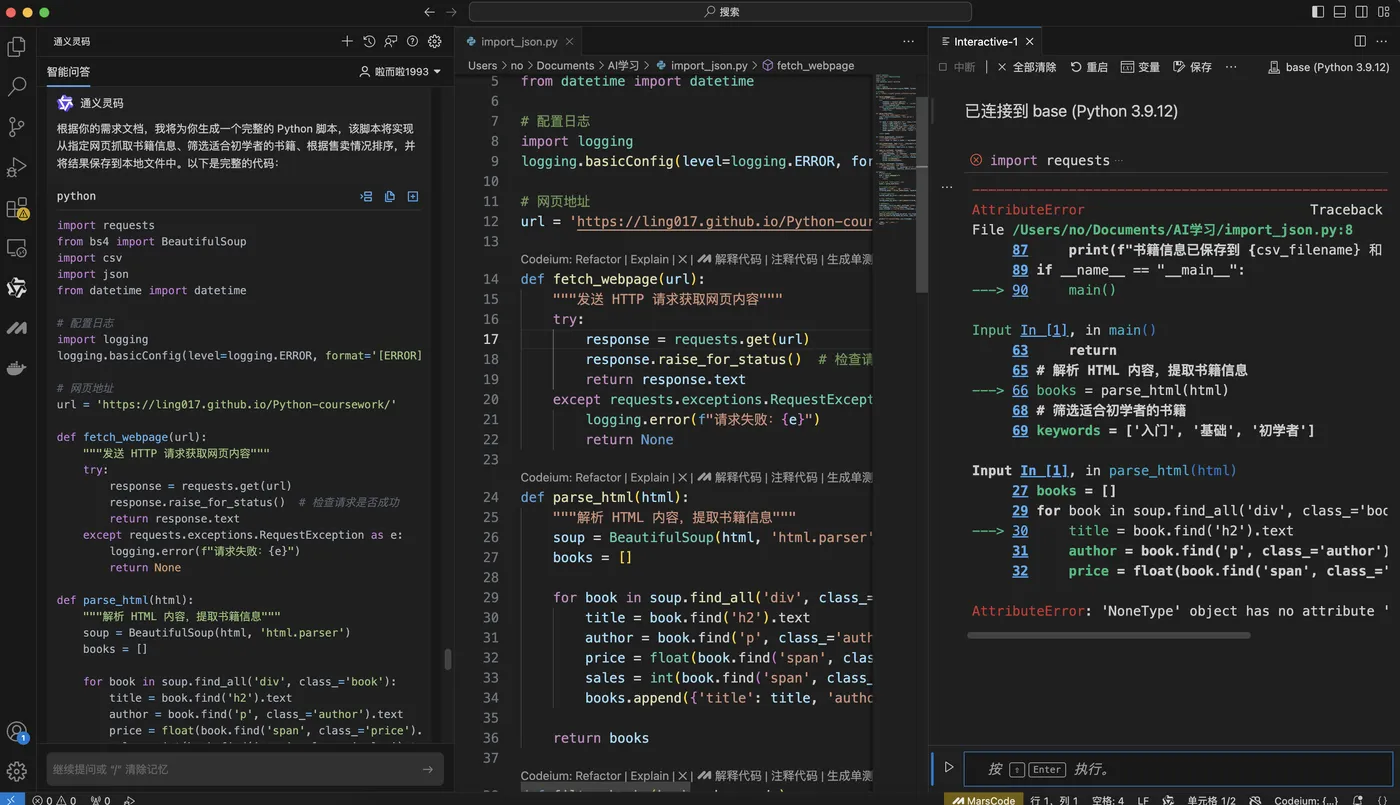Close the Interactive-1 tab
Viewport: 1400px width, 805px height.
click(x=1029, y=41)
